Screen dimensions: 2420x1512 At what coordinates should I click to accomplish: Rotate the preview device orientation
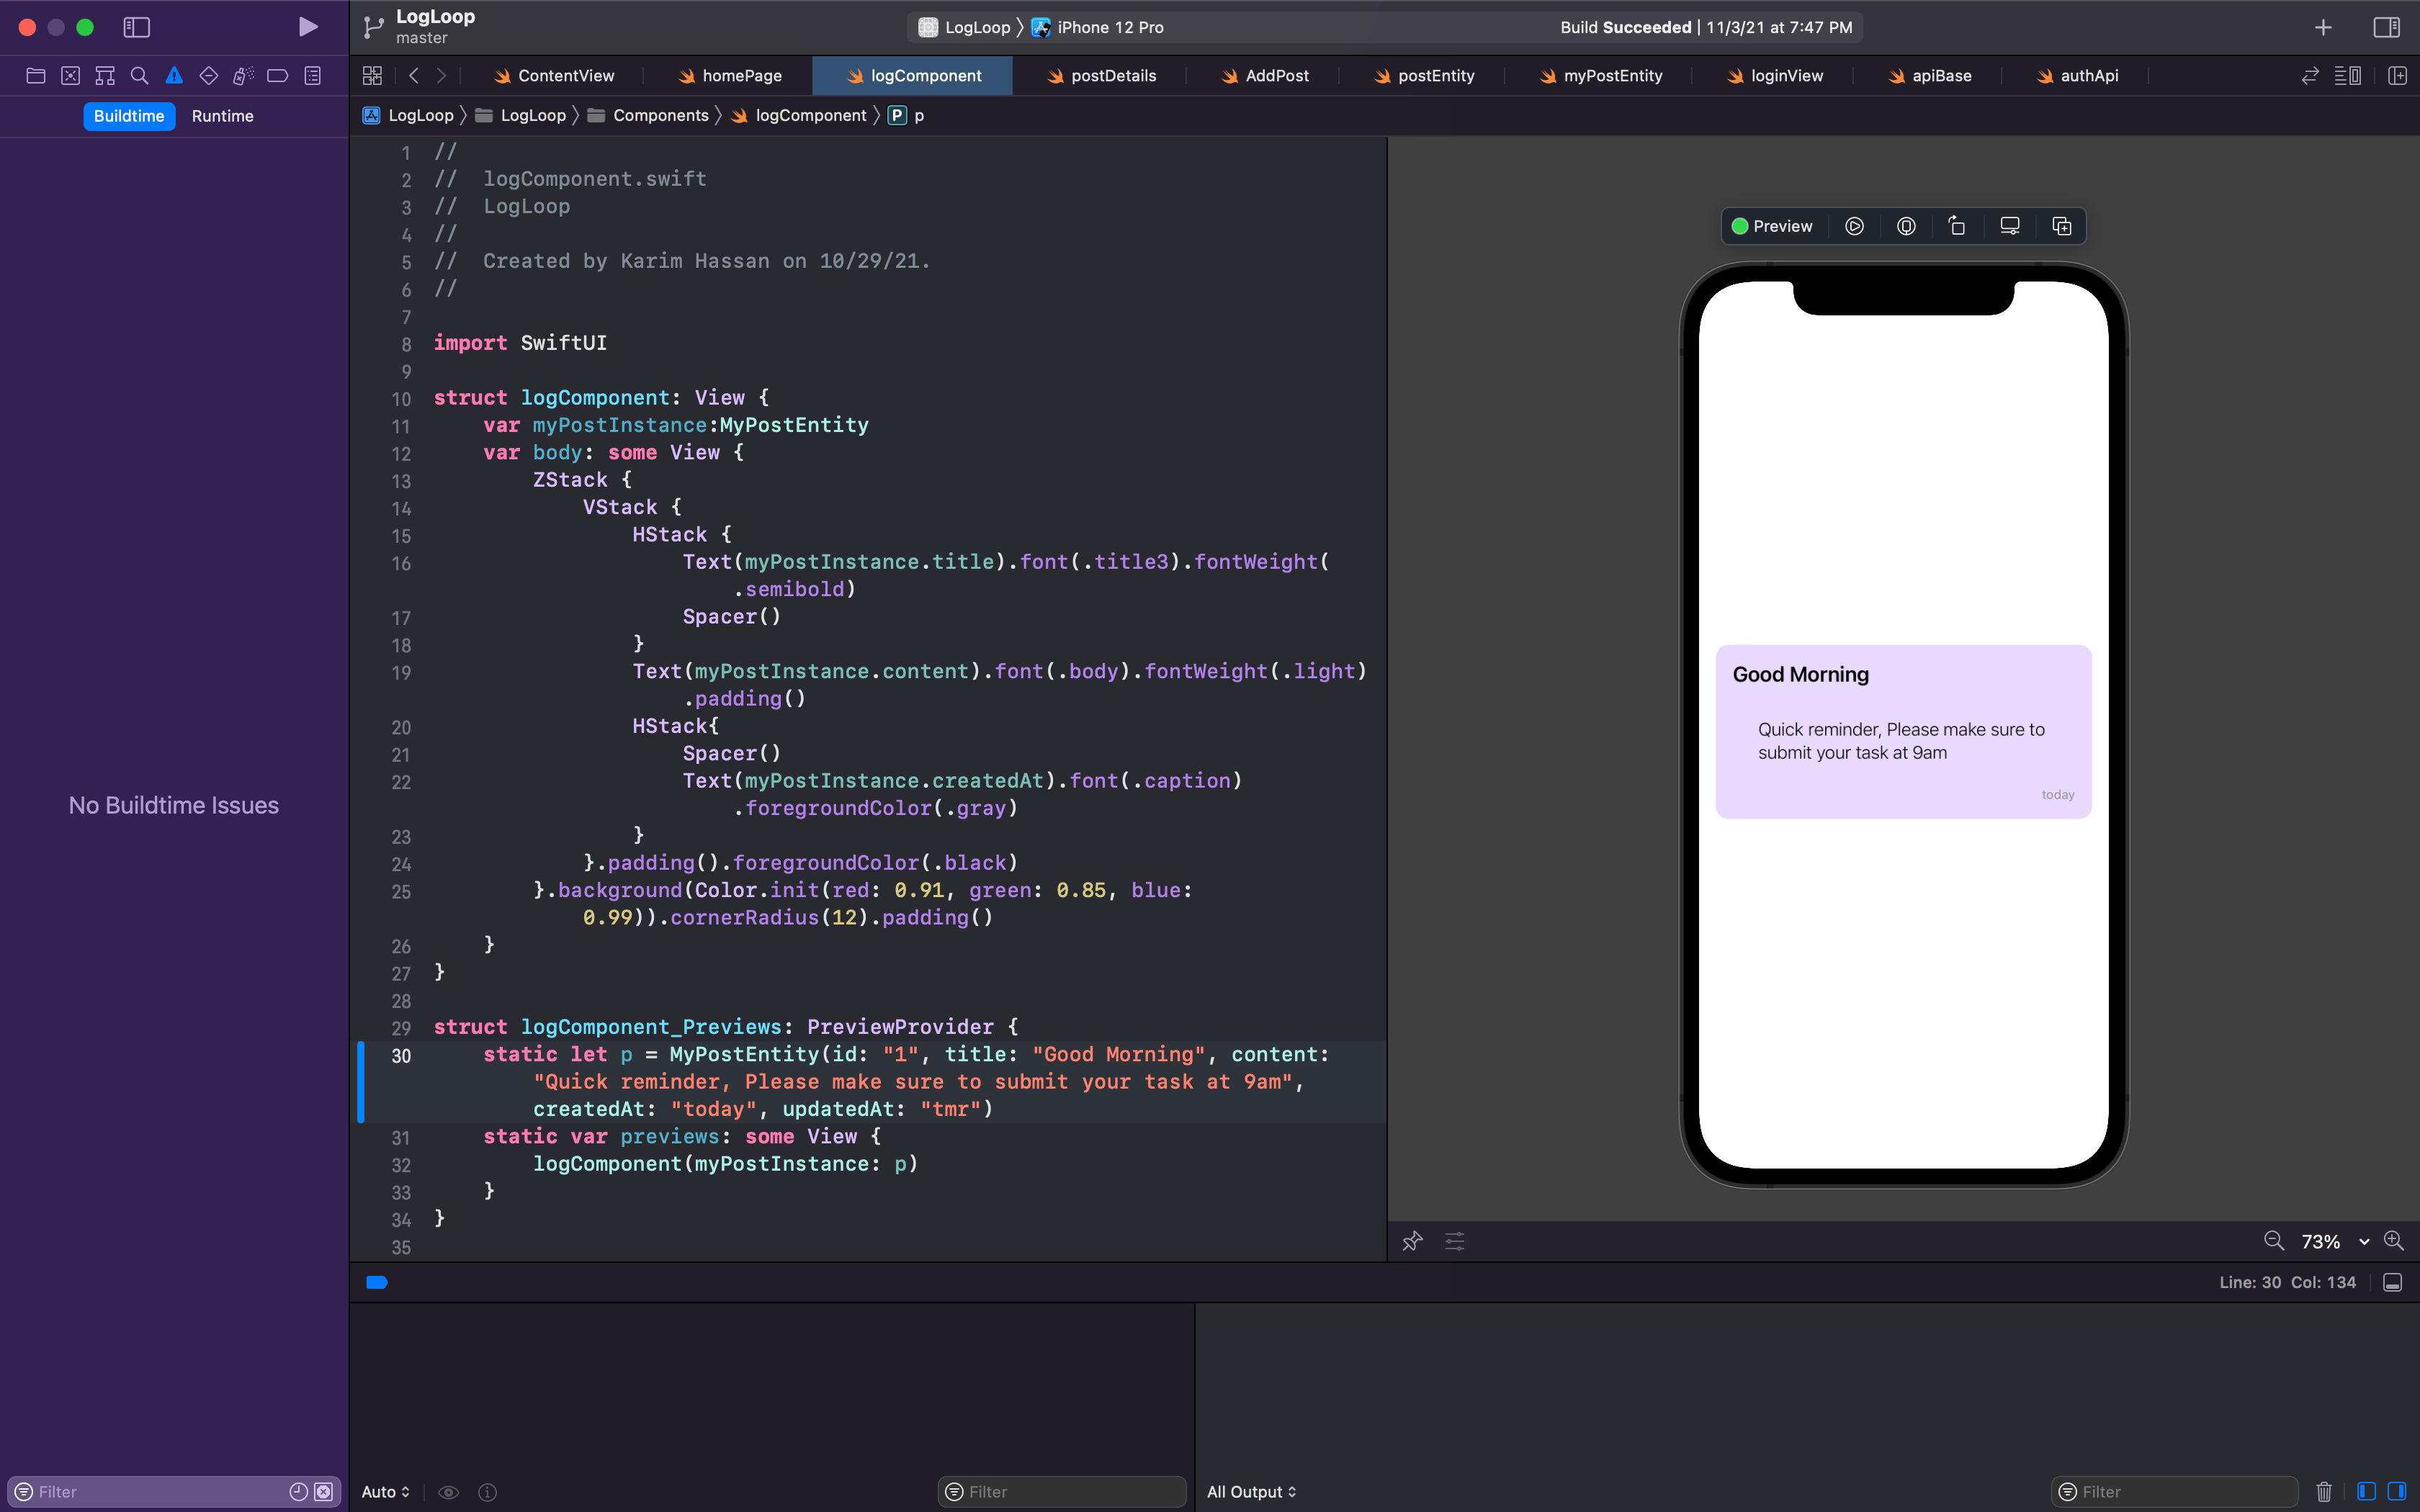tap(1957, 226)
